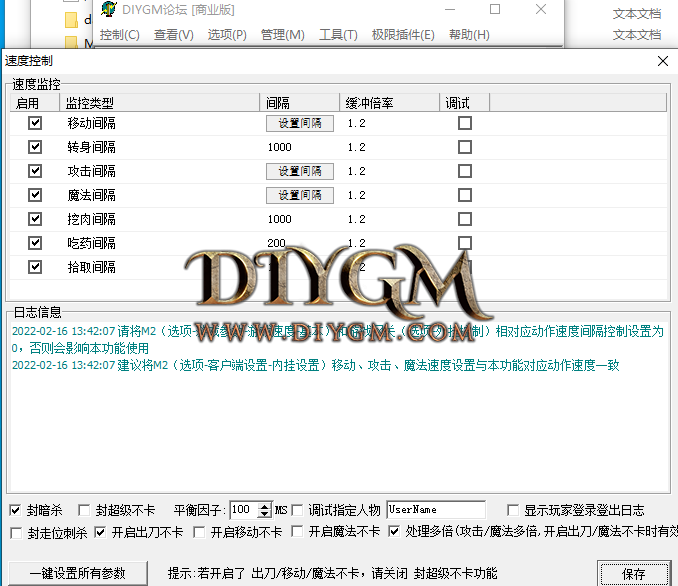
Task: Uncheck enable box for 魔法间隔 row
Action: click(35, 195)
